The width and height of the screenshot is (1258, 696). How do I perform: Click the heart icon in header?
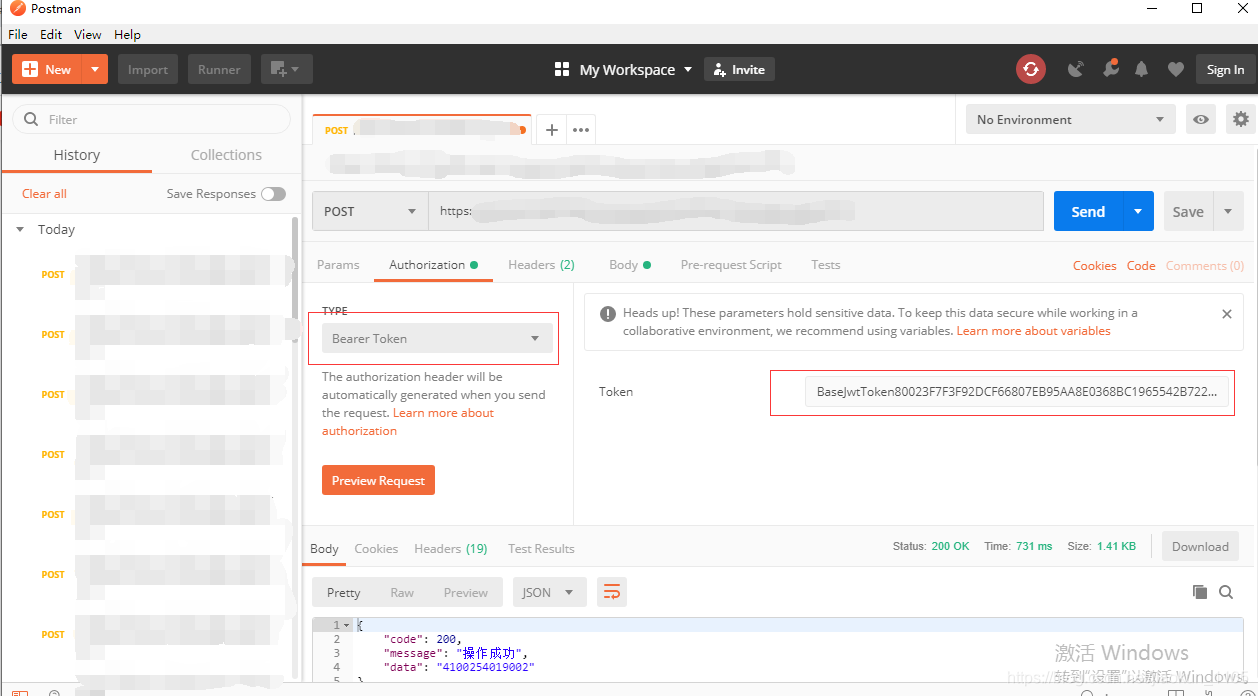click(1176, 69)
